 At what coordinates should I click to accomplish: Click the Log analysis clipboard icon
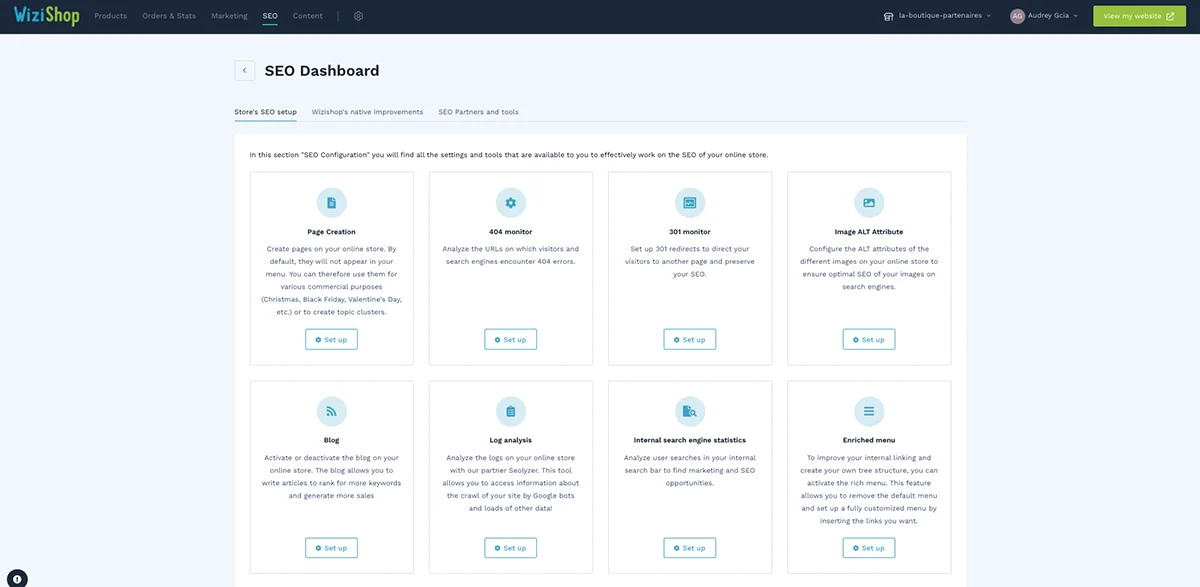(x=510, y=411)
